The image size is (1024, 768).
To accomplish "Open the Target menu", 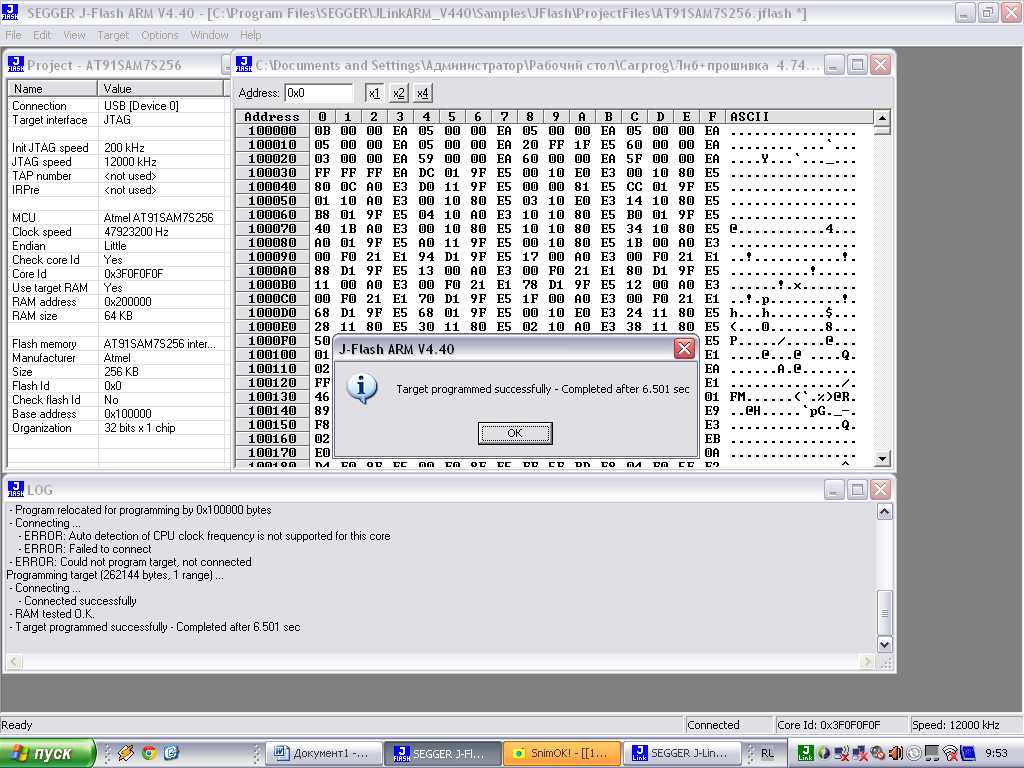I will [113, 35].
